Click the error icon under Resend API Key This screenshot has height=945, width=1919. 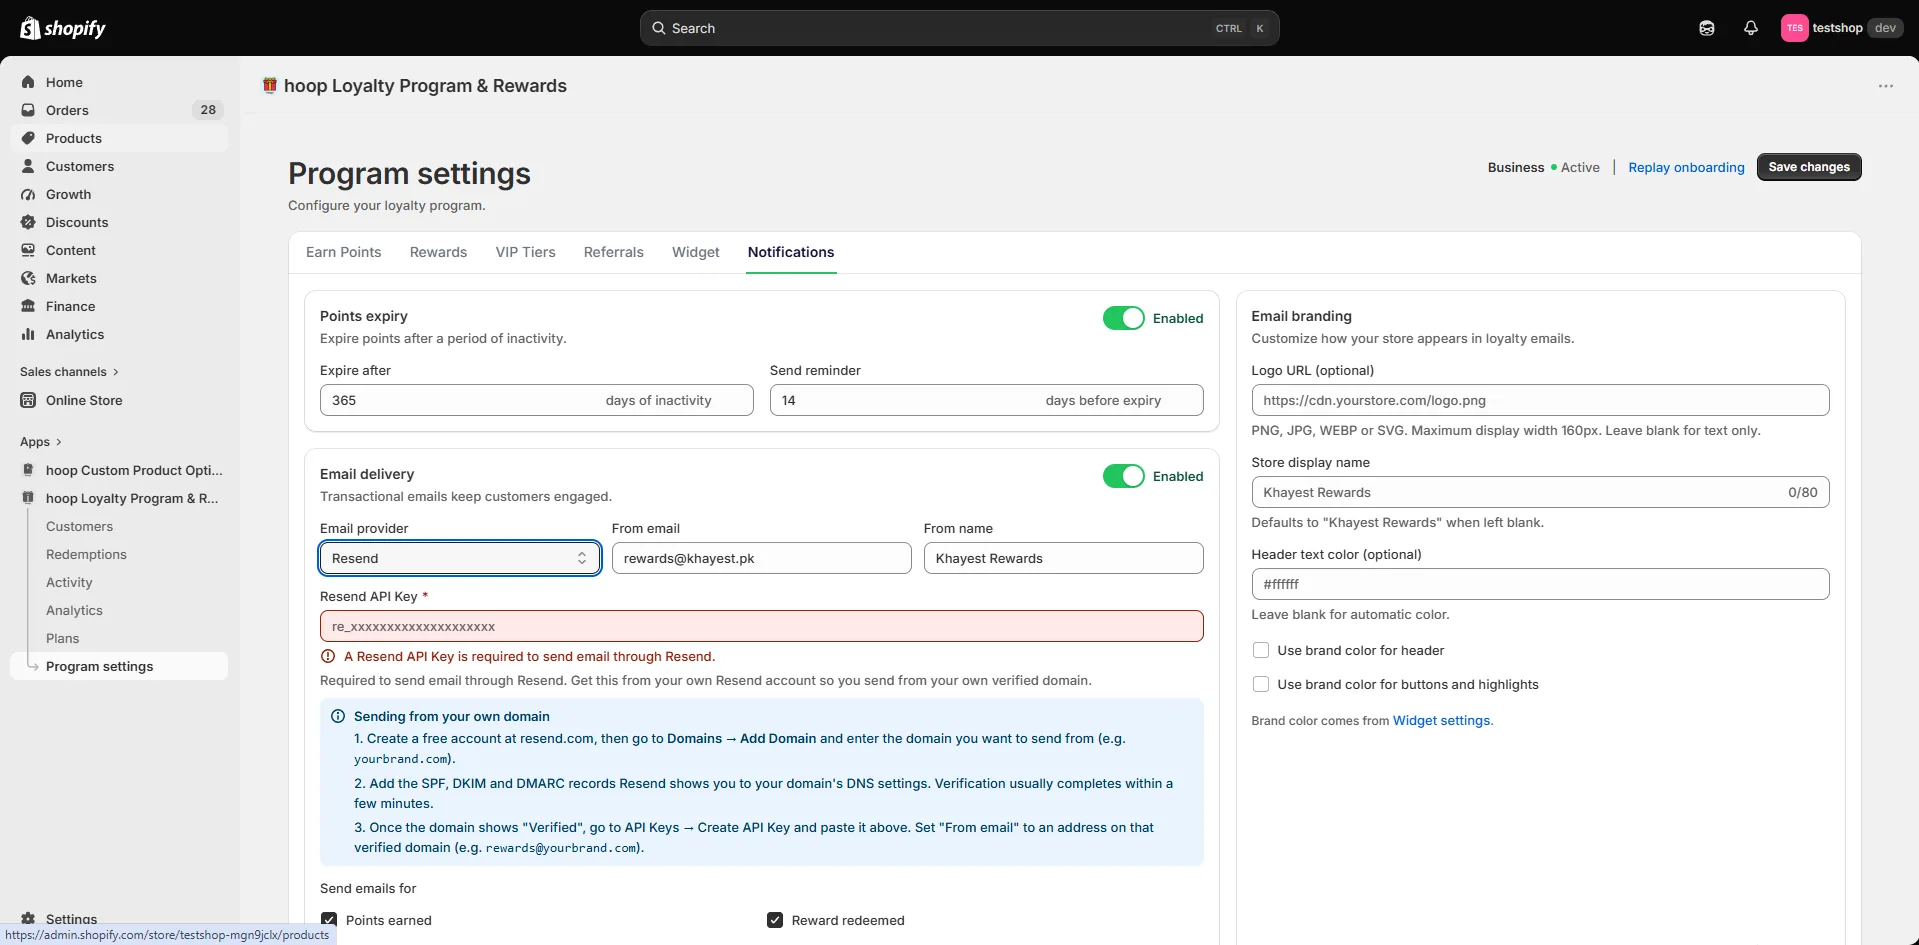coord(328,656)
